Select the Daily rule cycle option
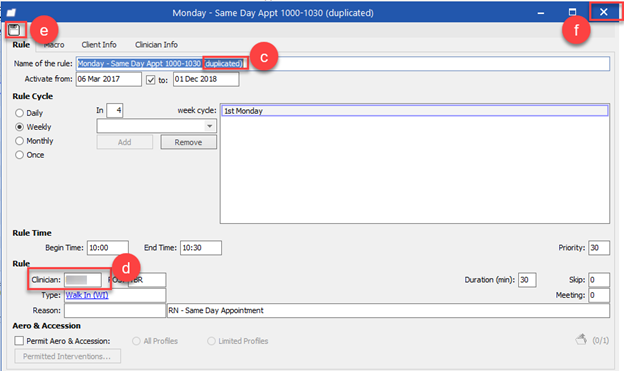The width and height of the screenshot is (624, 371). (x=20, y=113)
